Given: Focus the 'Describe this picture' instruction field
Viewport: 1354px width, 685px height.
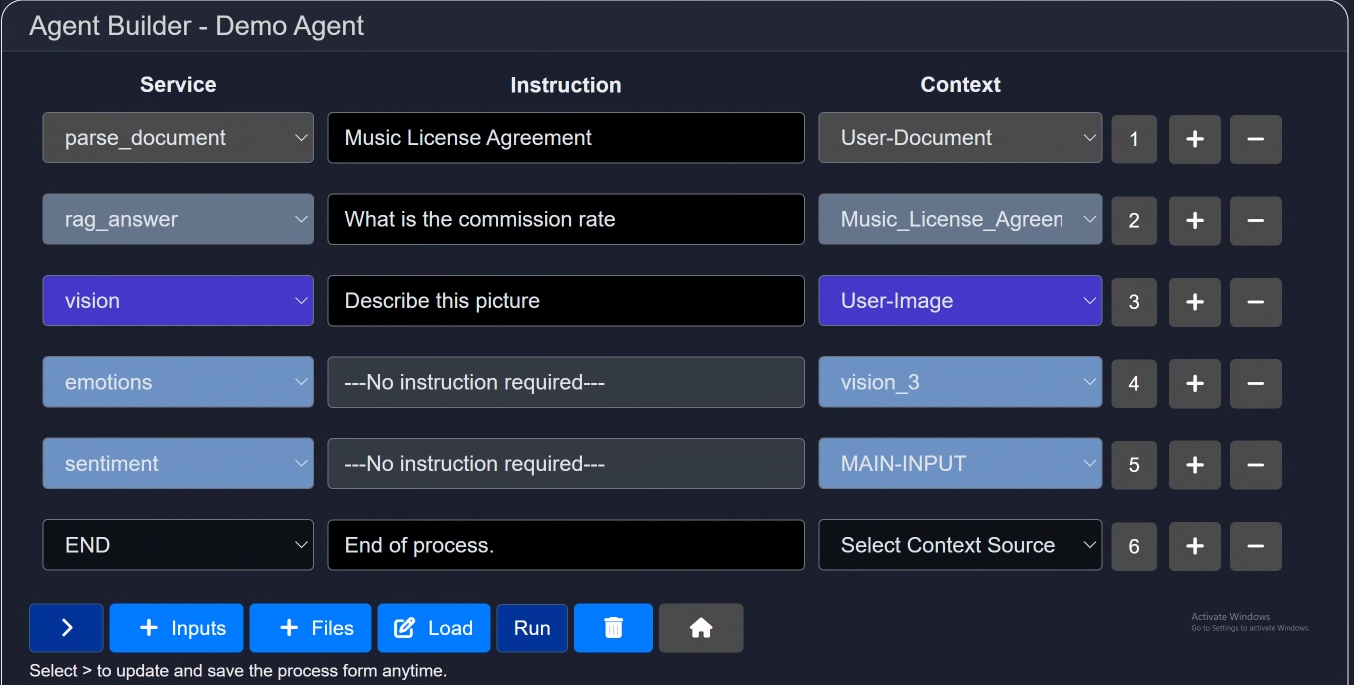Looking at the screenshot, I should click(x=566, y=301).
